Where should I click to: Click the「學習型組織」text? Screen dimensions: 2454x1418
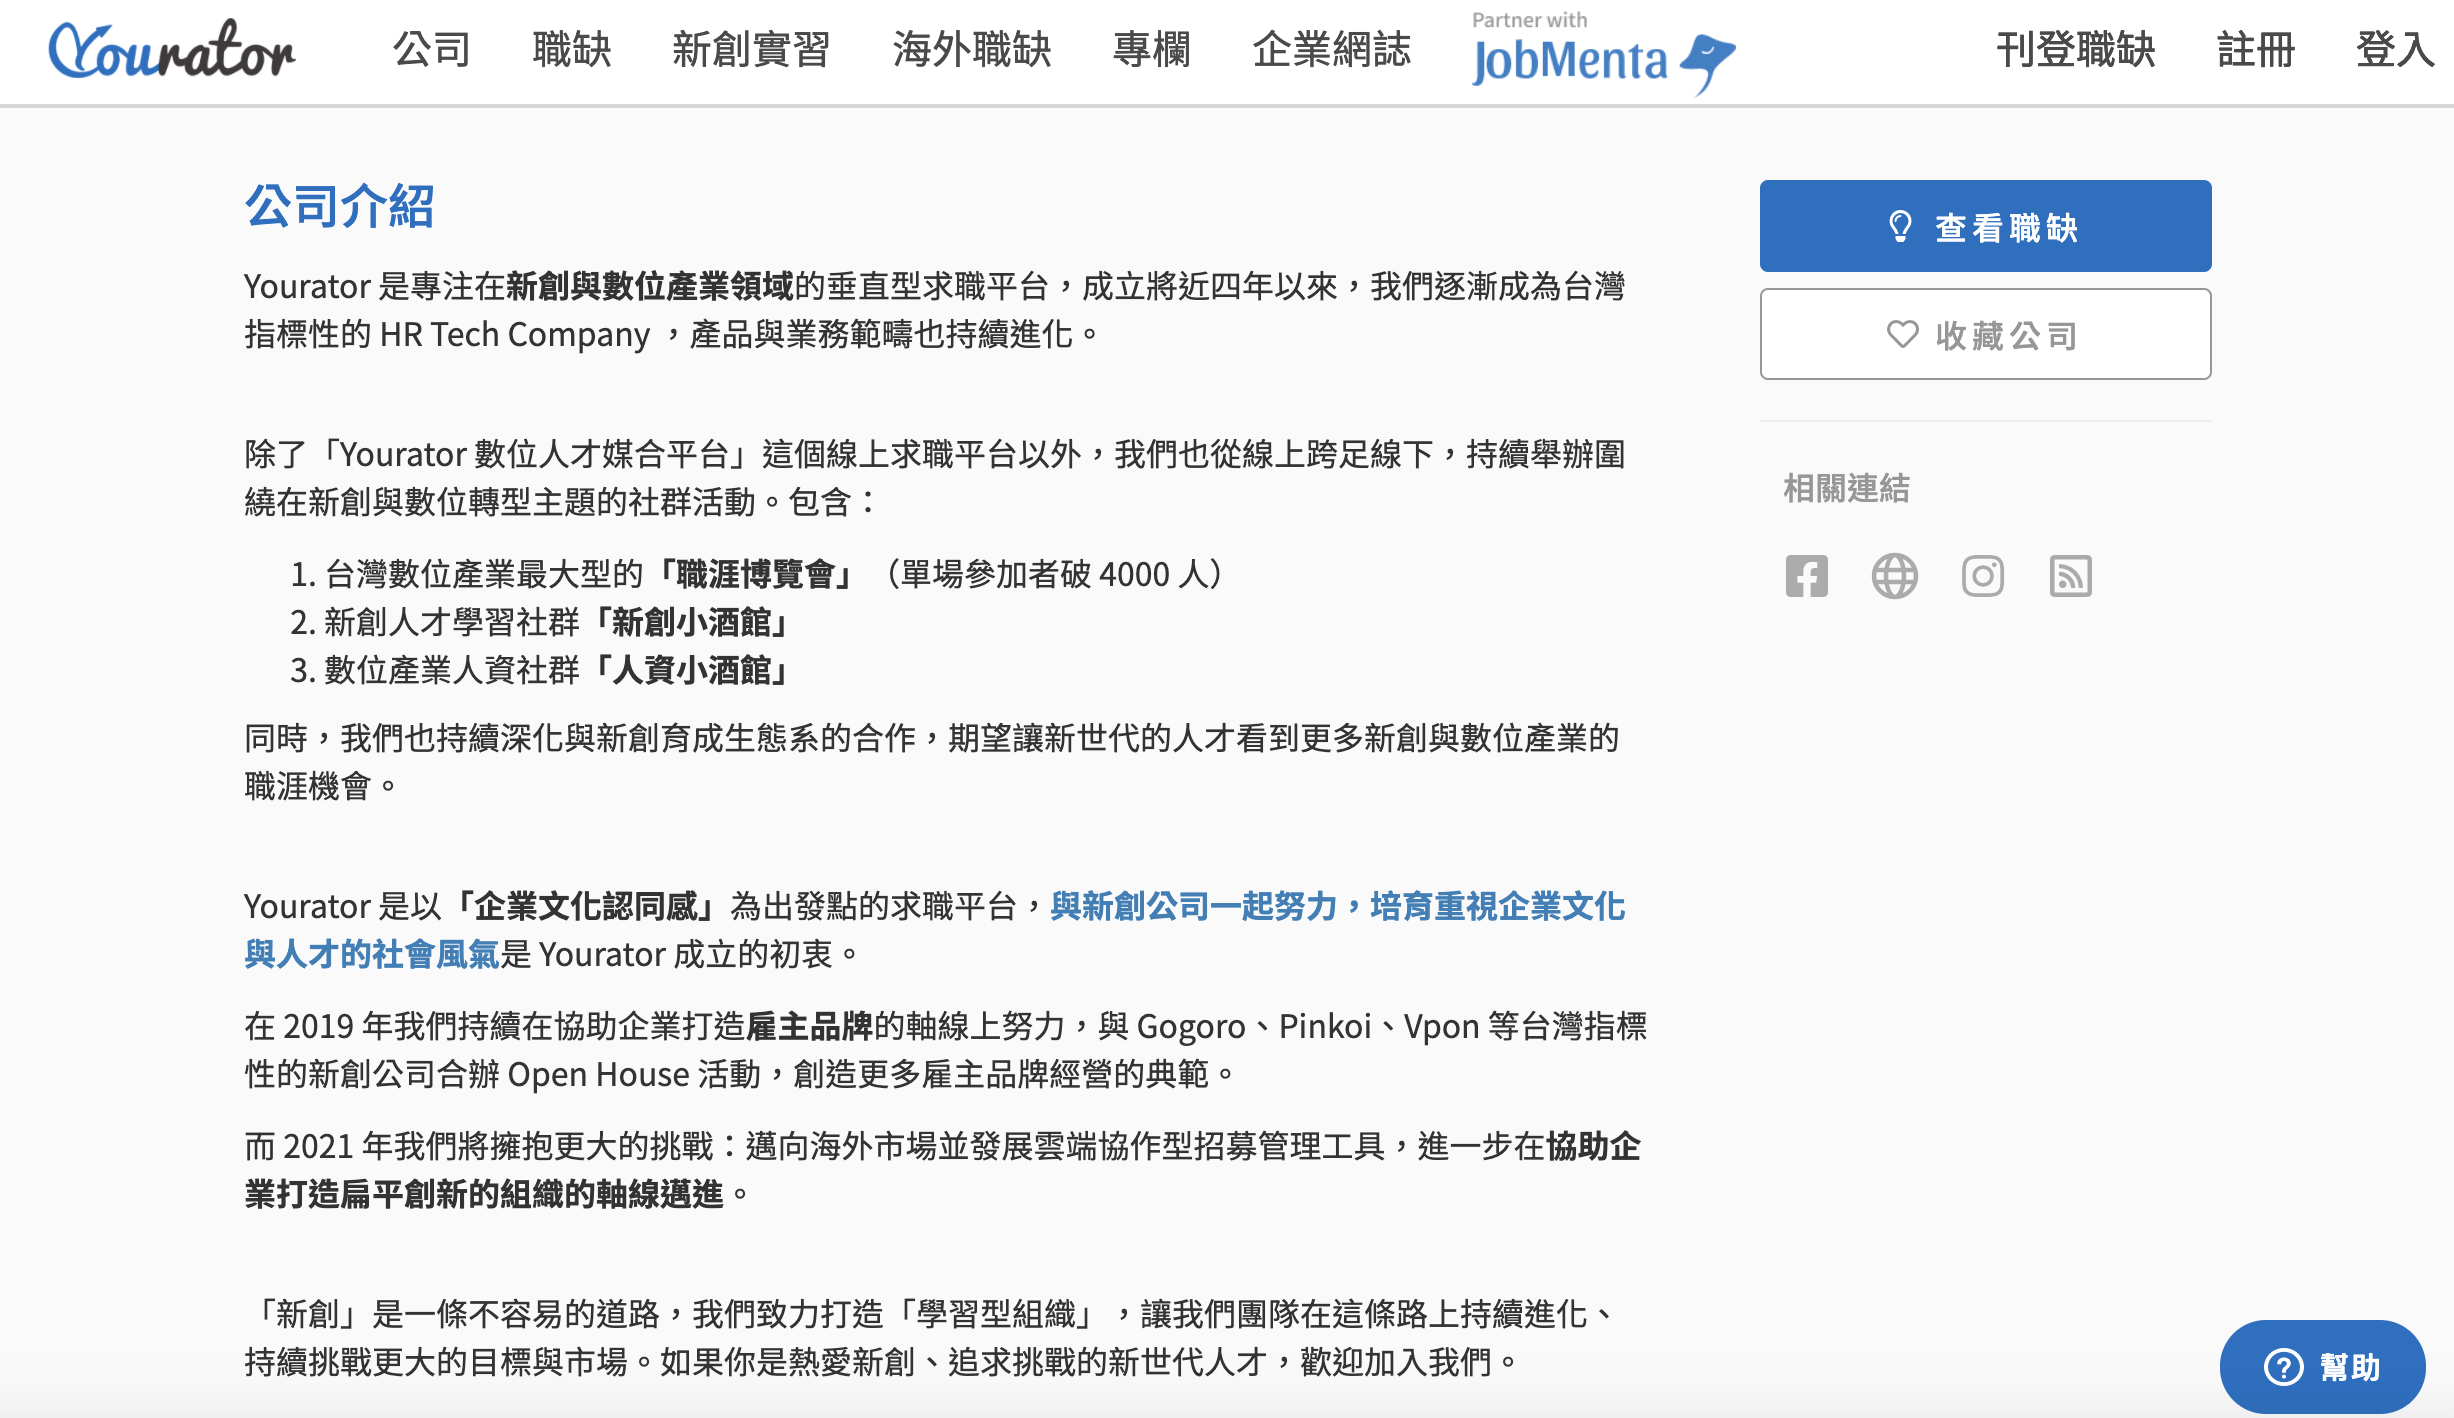996,1314
